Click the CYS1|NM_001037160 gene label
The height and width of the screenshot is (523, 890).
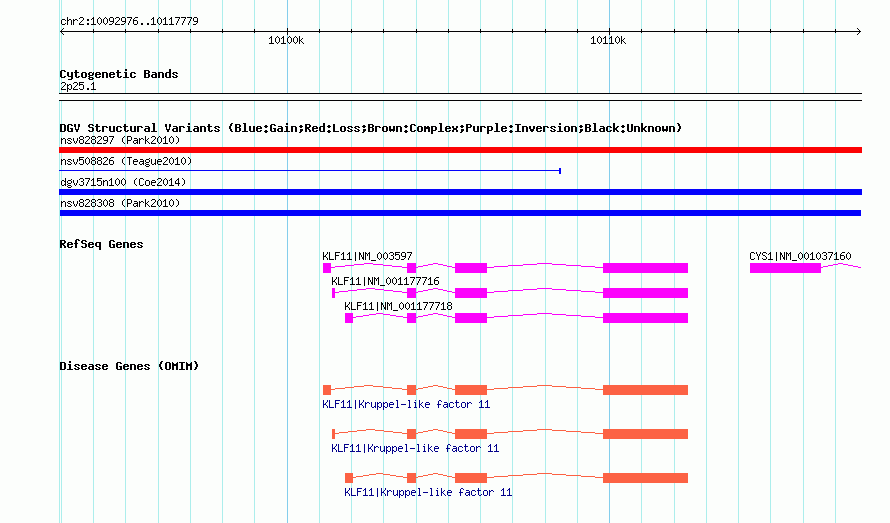(800, 256)
